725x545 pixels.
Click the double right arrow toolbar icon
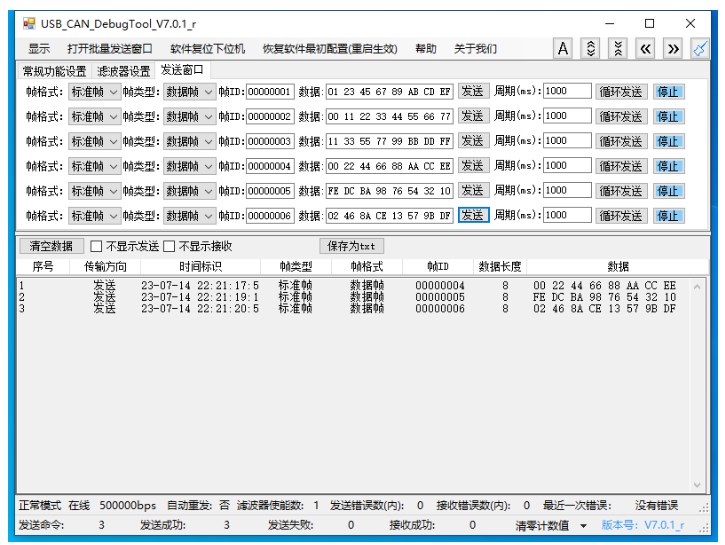point(673,49)
